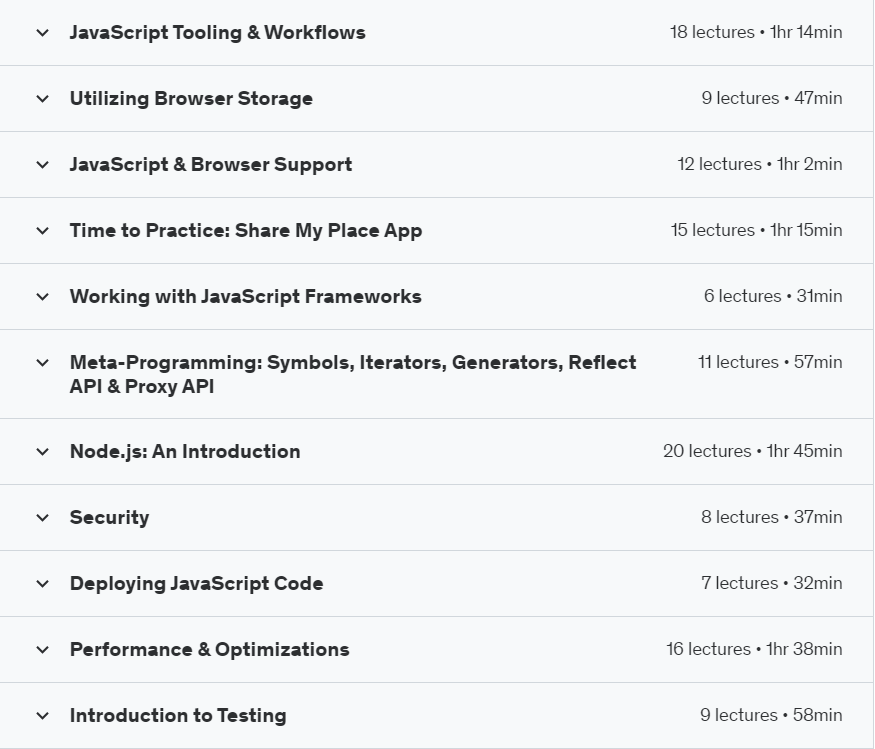Click chevron beside Utilizing Browser Storage
The height and width of the screenshot is (749, 875).
tap(42, 99)
